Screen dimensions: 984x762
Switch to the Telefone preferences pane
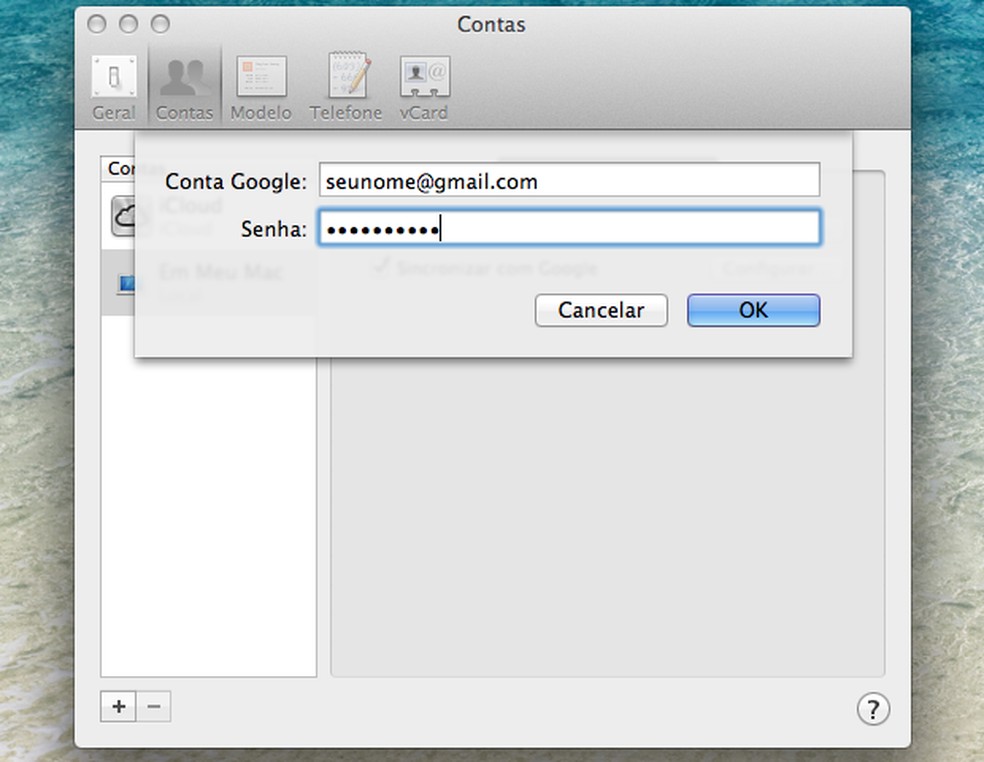point(346,87)
